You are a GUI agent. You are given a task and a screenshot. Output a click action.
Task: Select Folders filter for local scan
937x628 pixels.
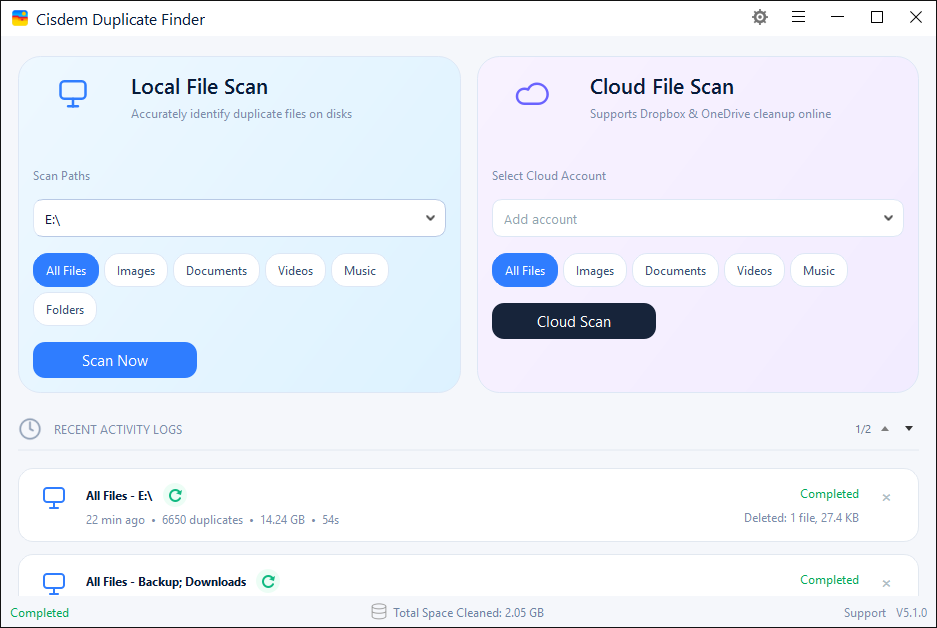(65, 309)
